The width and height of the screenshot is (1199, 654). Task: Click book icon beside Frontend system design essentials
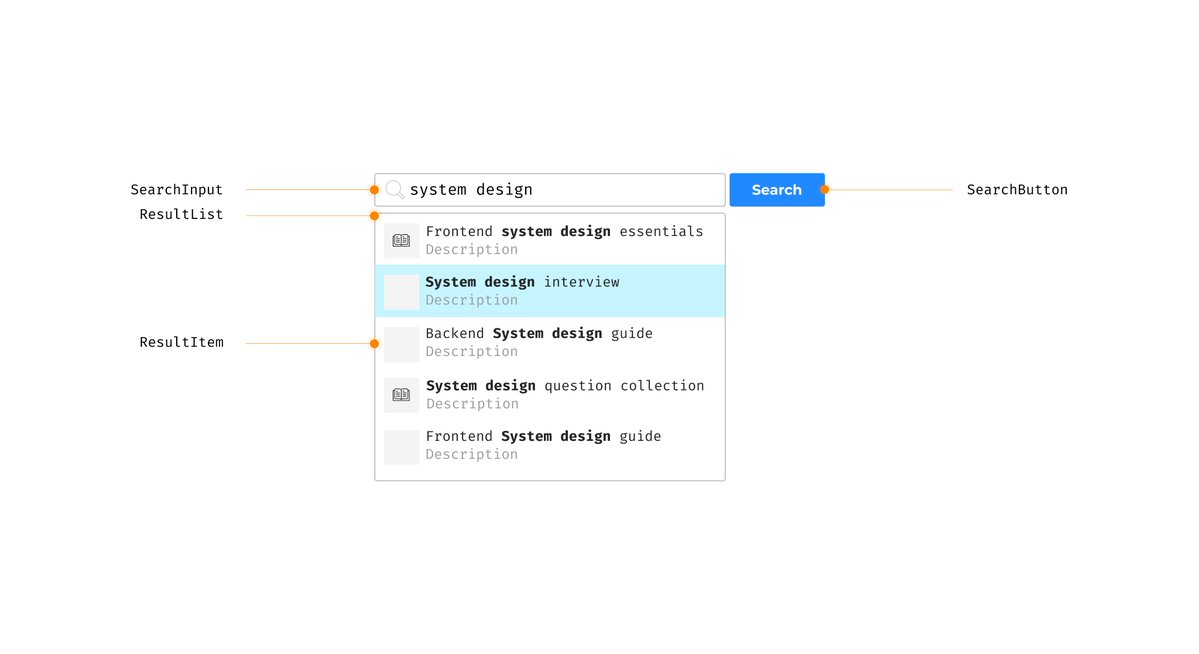(x=401, y=241)
